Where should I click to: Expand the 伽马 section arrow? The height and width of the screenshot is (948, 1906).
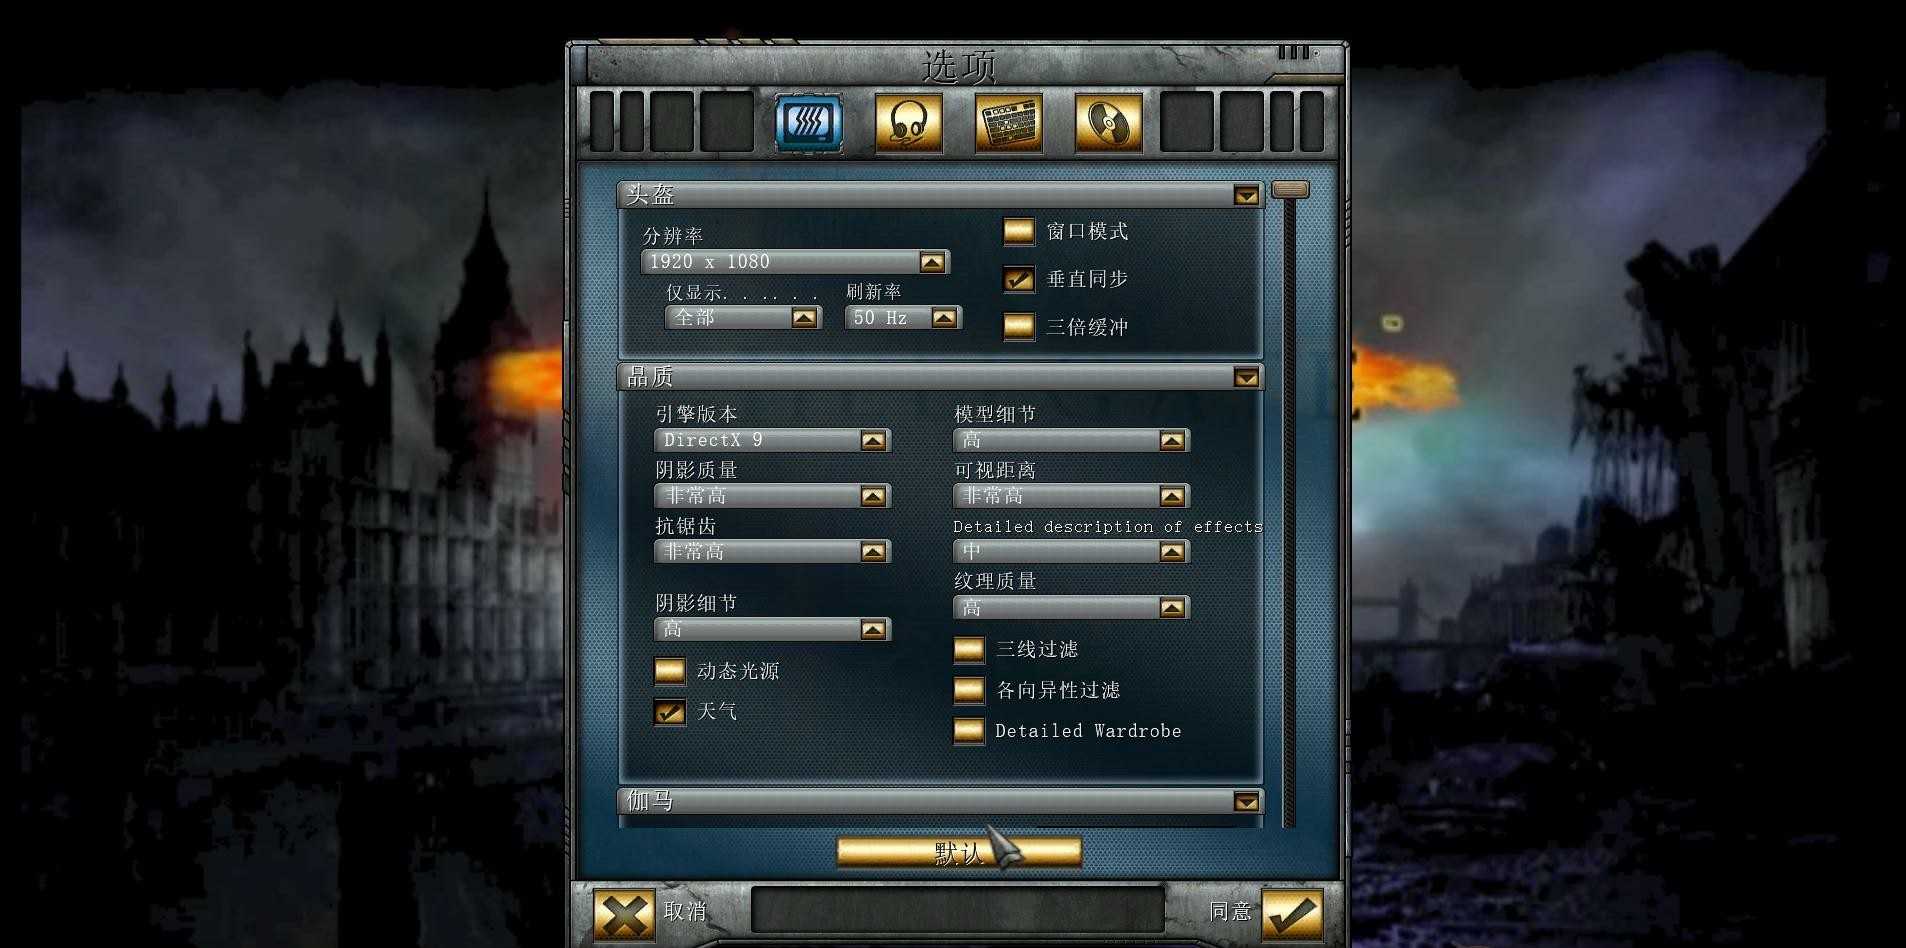tap(1246, 801)
